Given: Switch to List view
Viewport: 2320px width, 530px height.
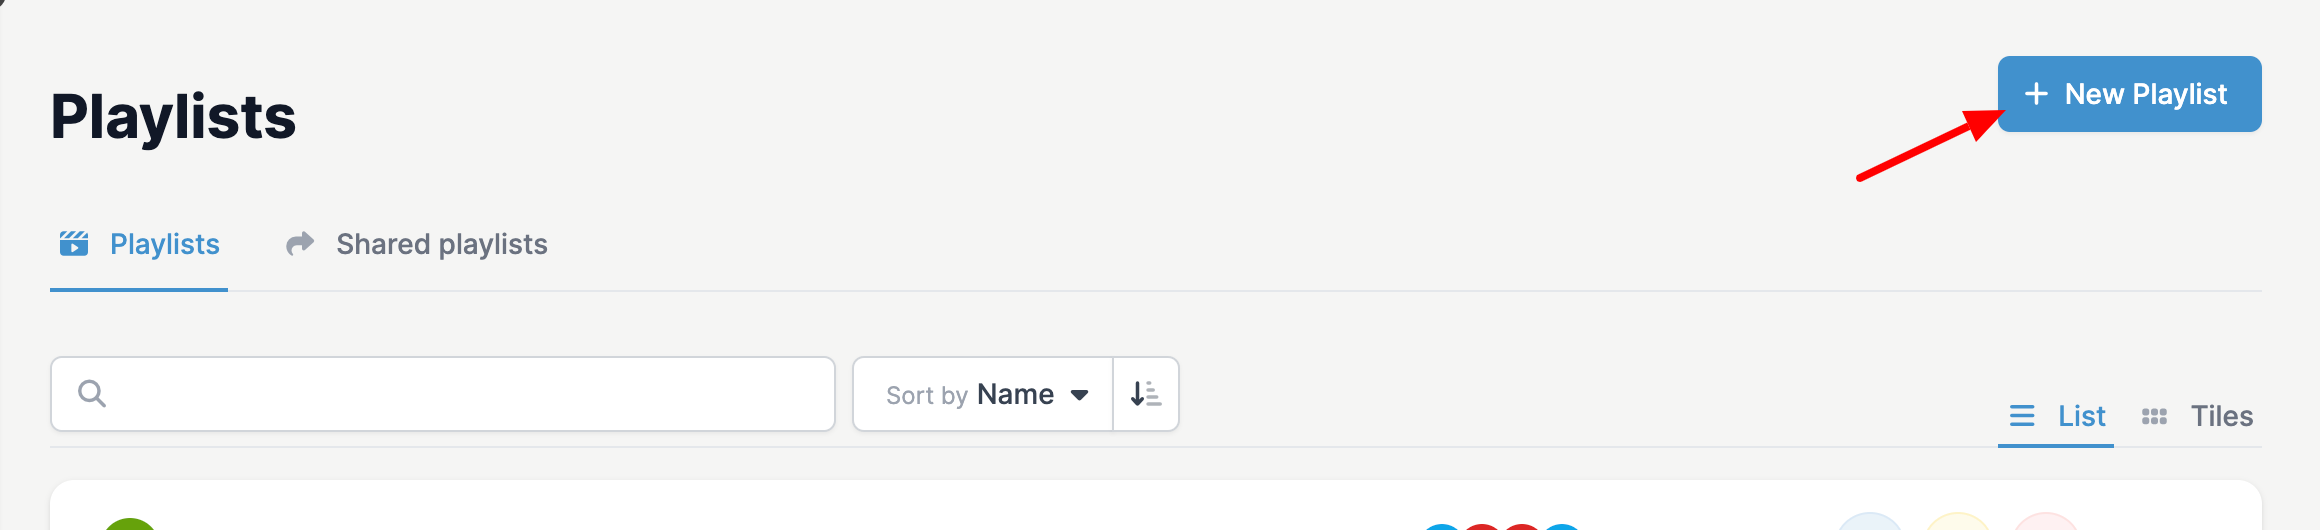Looking at the screenshot, I should [x=2056, y=416].
